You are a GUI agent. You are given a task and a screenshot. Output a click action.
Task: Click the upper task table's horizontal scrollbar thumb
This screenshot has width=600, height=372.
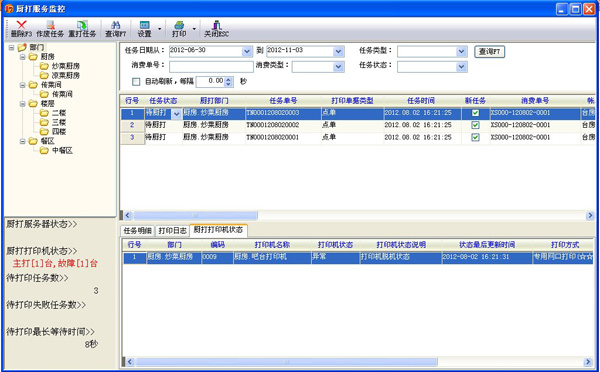coord(195,215)
